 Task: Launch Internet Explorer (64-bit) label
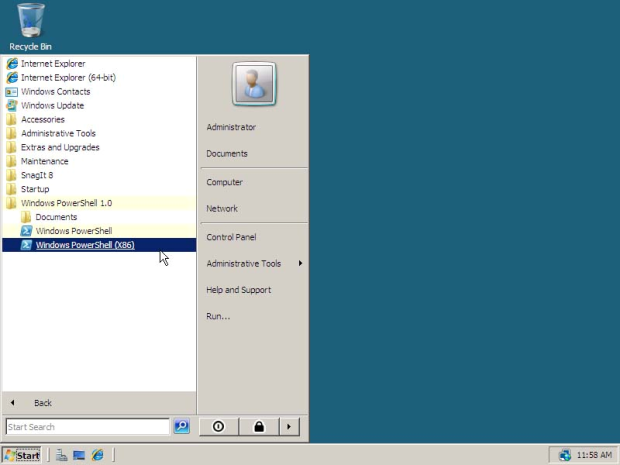tap(68, 78)
